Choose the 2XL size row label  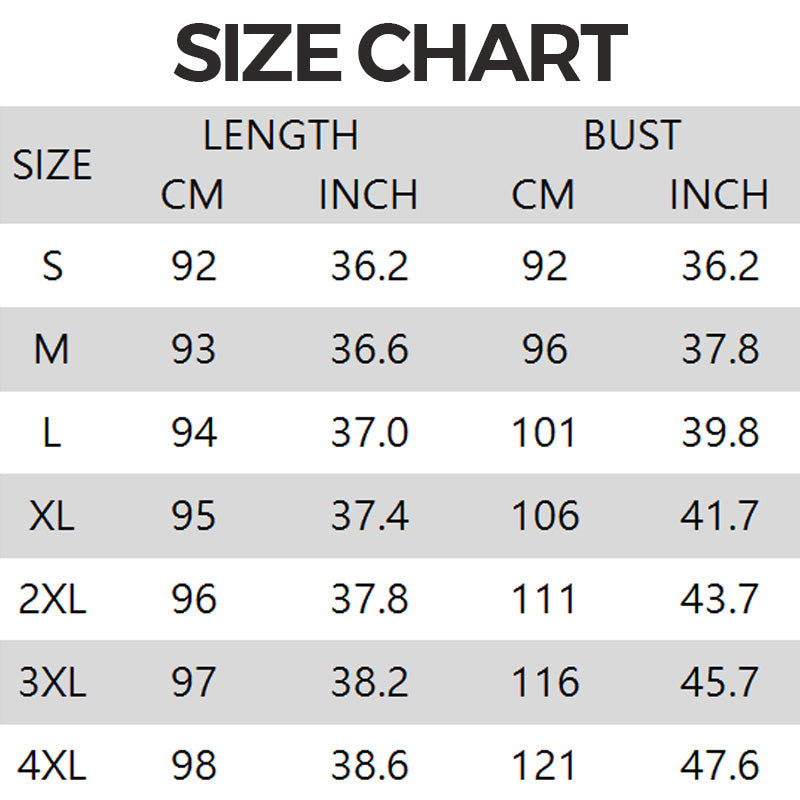53,599
